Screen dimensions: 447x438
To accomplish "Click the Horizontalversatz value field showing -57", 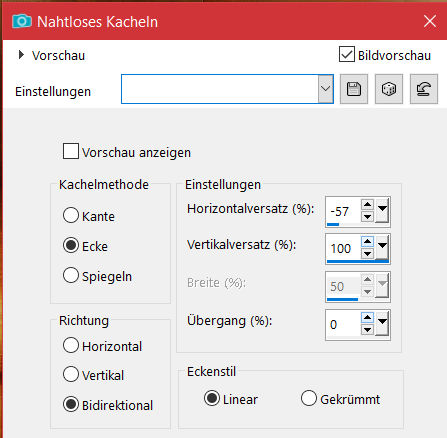I will (343, 211).
